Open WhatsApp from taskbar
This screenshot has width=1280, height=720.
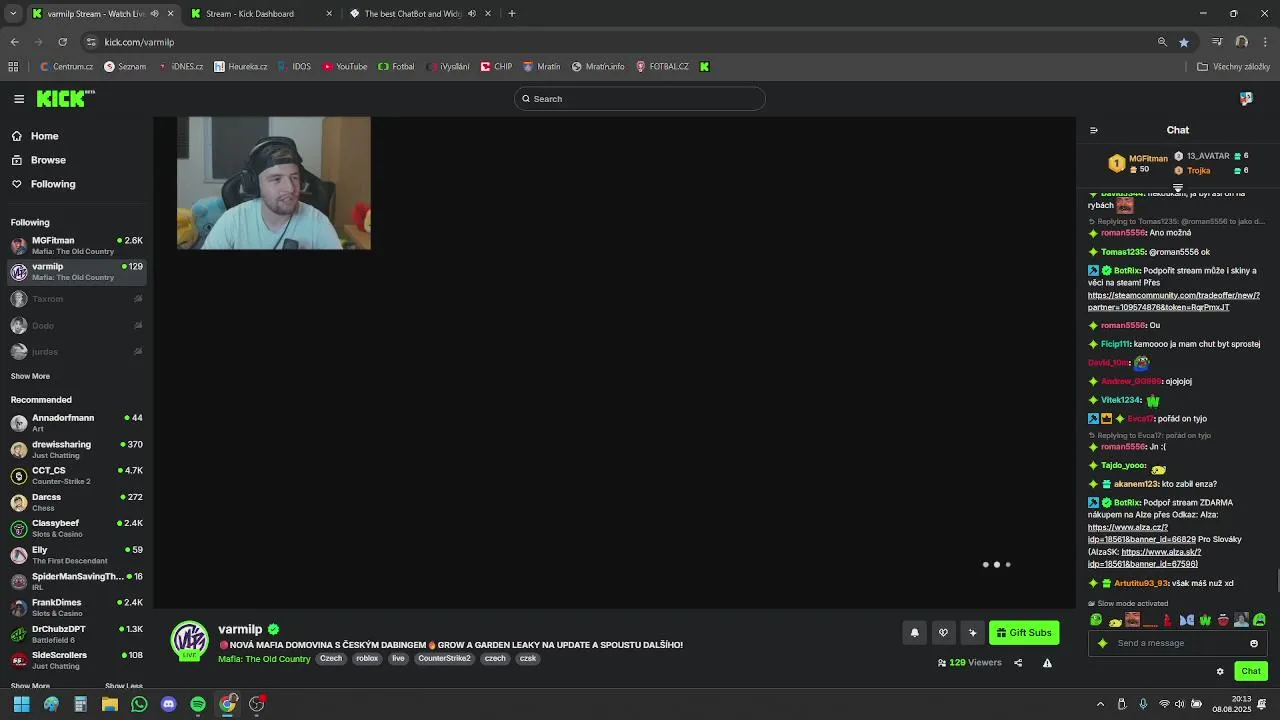(x=139, y=704)
